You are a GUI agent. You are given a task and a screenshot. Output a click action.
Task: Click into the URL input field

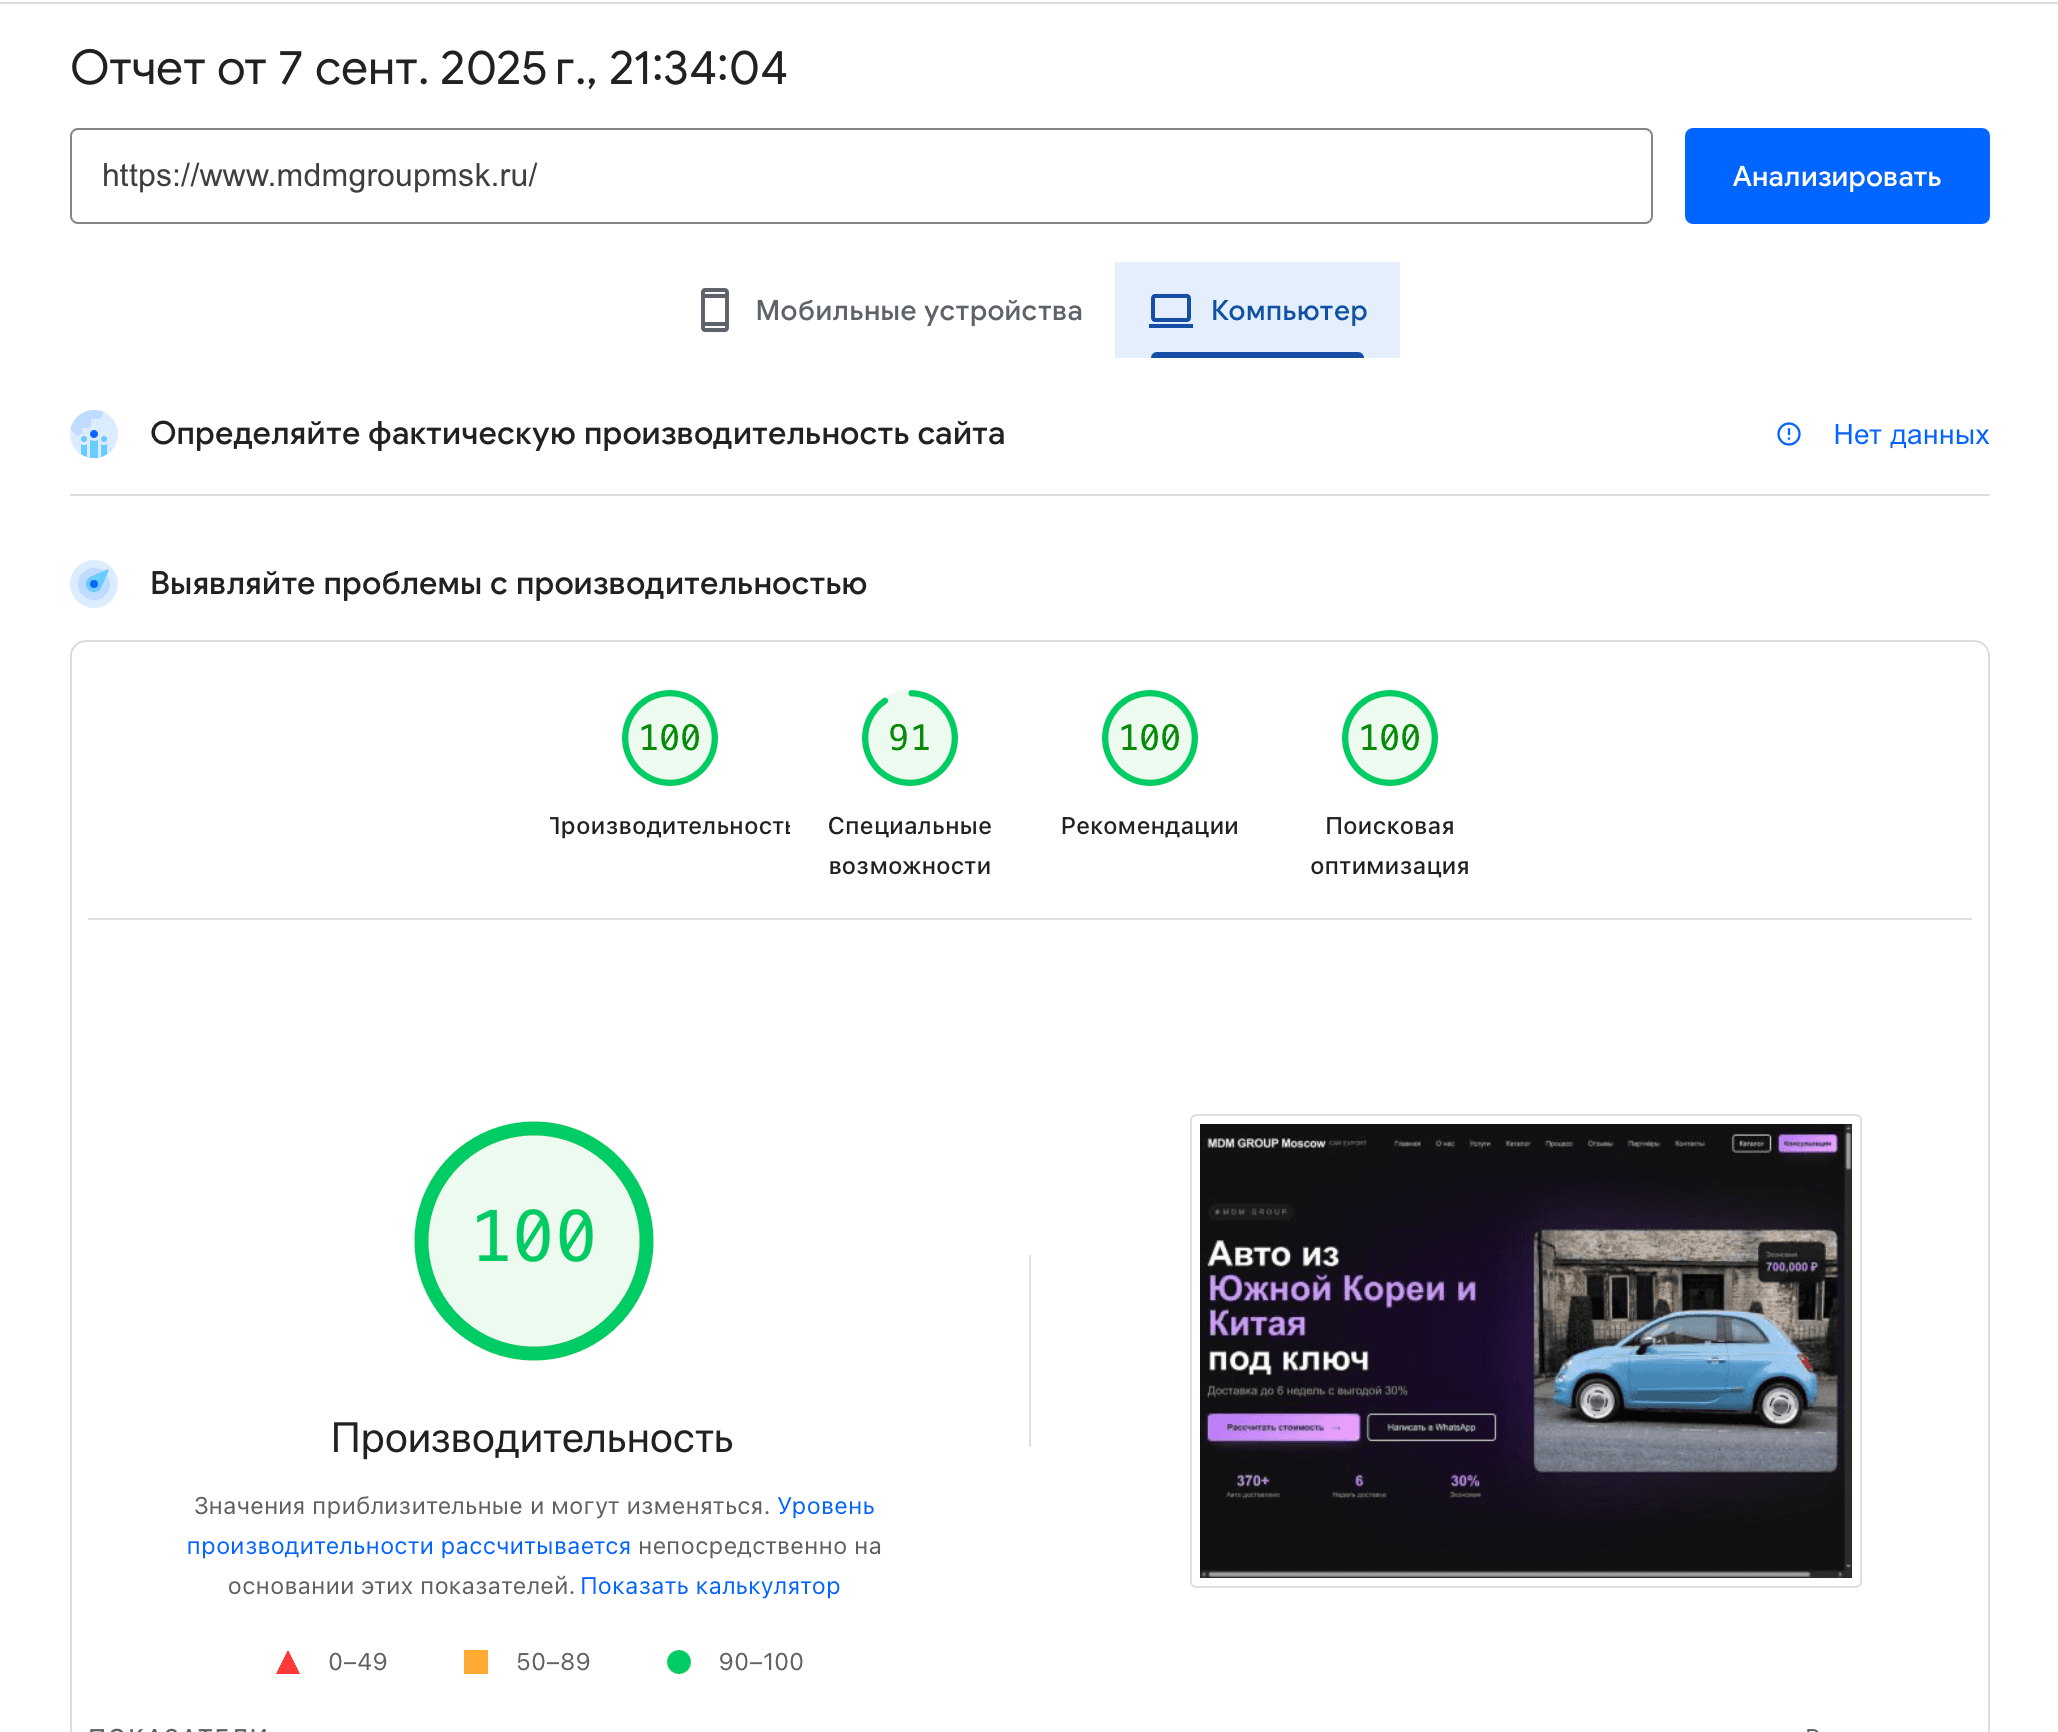click(x=860, y=176)
